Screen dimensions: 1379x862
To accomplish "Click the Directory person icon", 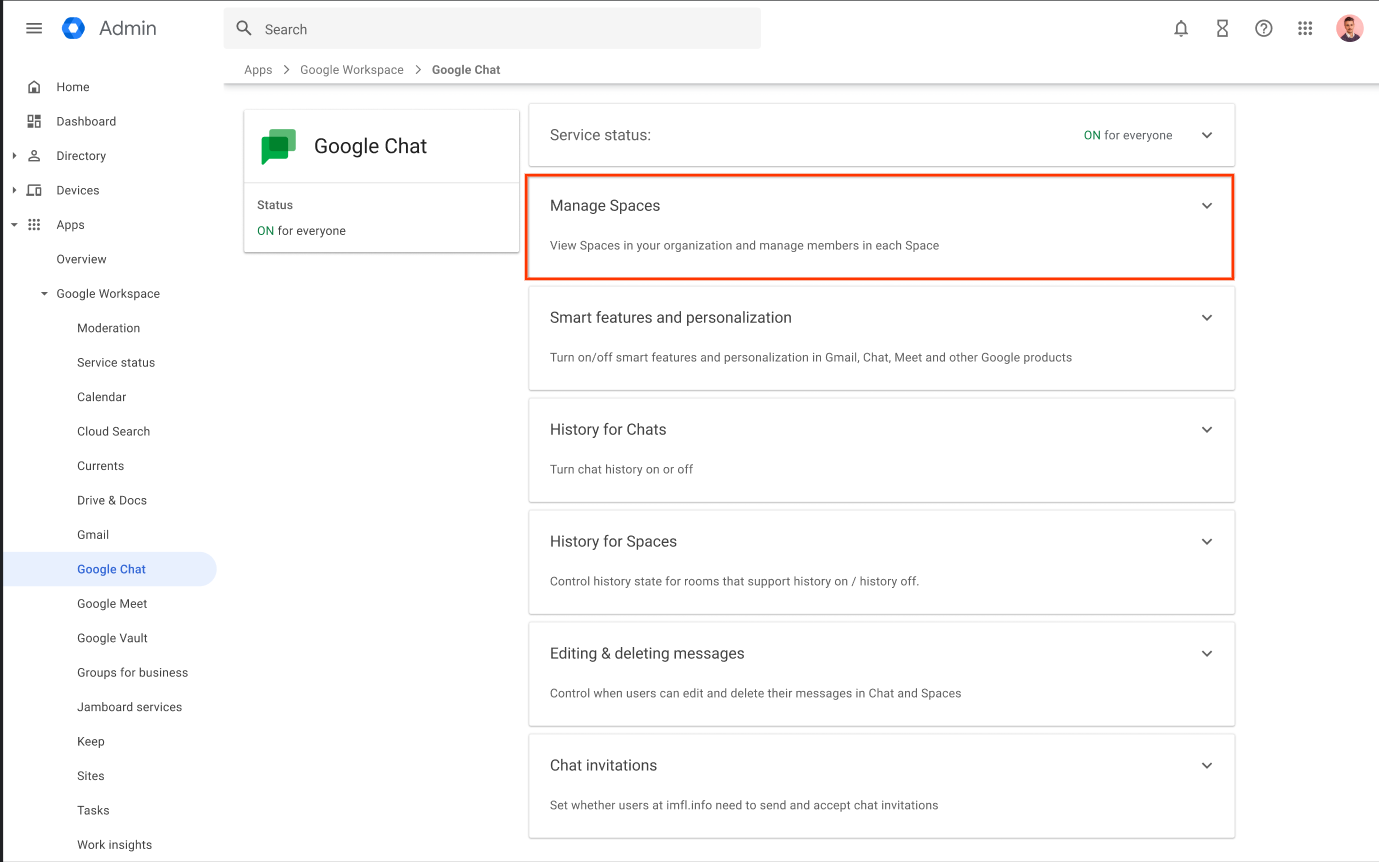I will point(34,156).
